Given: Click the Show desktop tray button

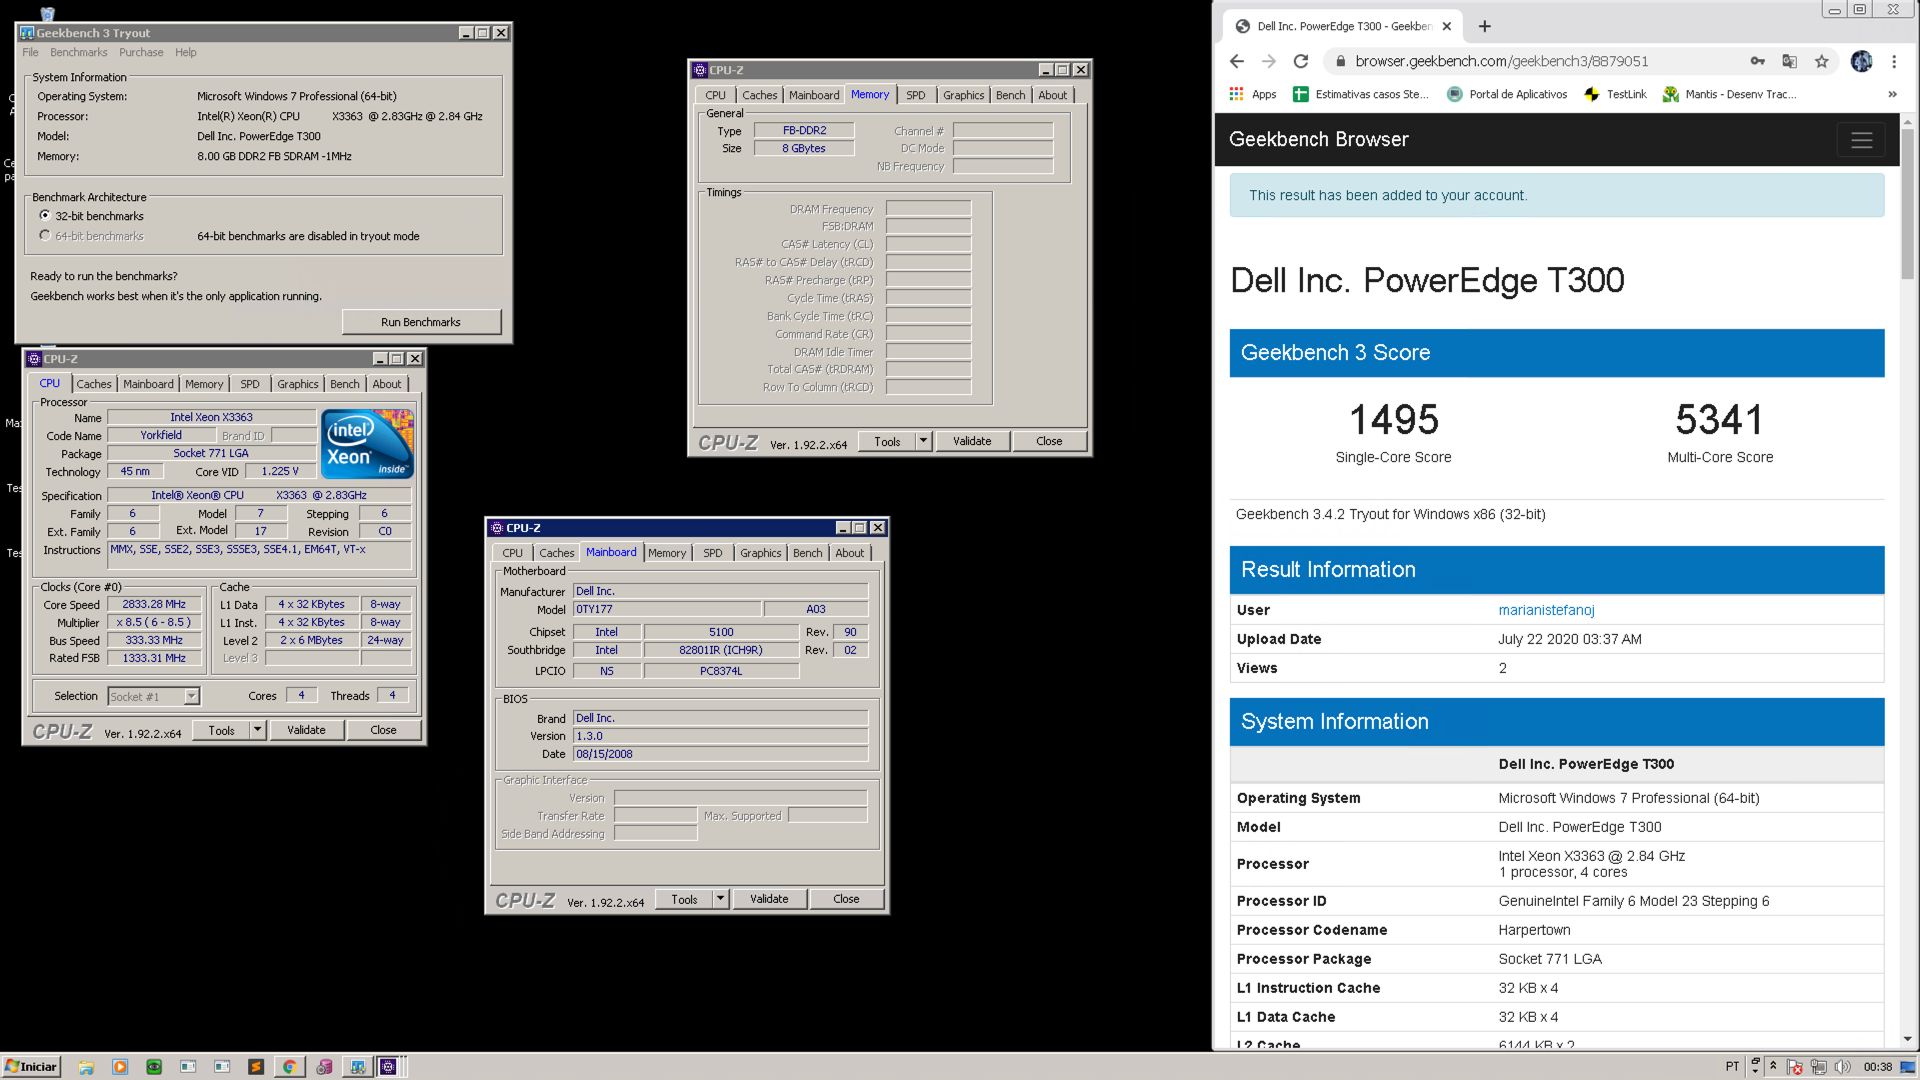Looking at the screenshot, I should pos(1909,1067).
